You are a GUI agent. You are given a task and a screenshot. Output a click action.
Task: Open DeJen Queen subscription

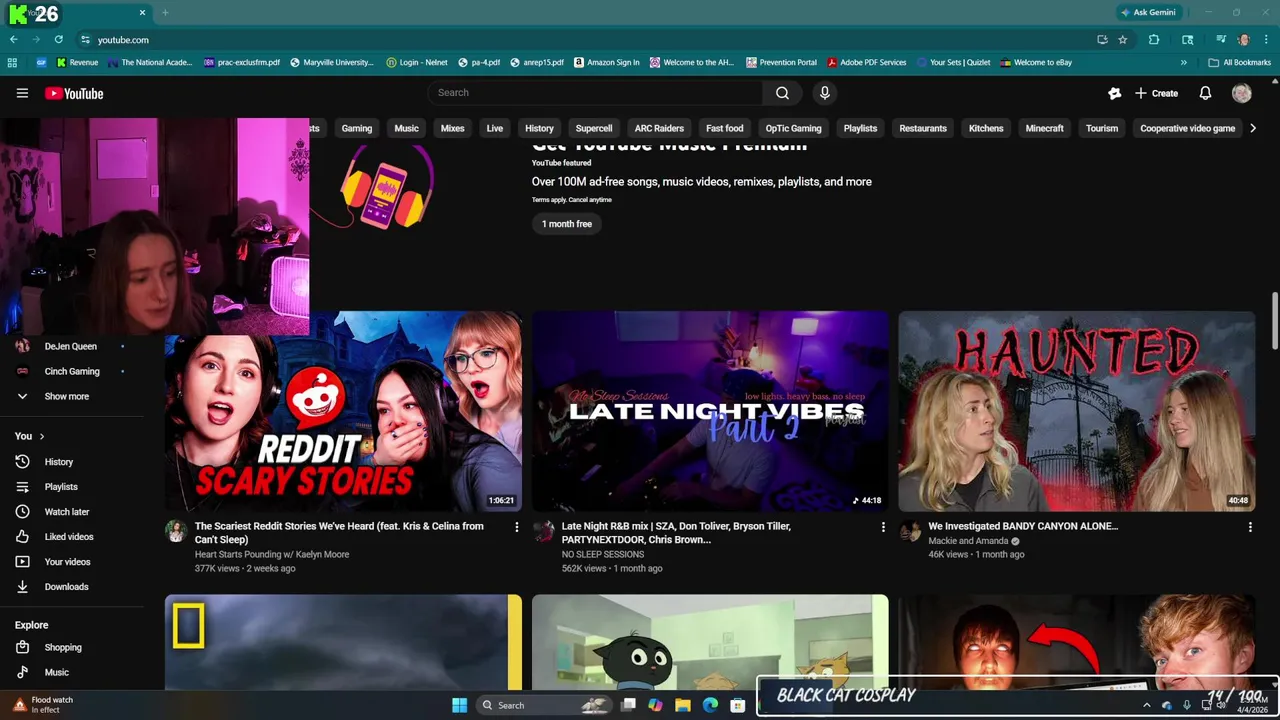click(x=70, y=346)
